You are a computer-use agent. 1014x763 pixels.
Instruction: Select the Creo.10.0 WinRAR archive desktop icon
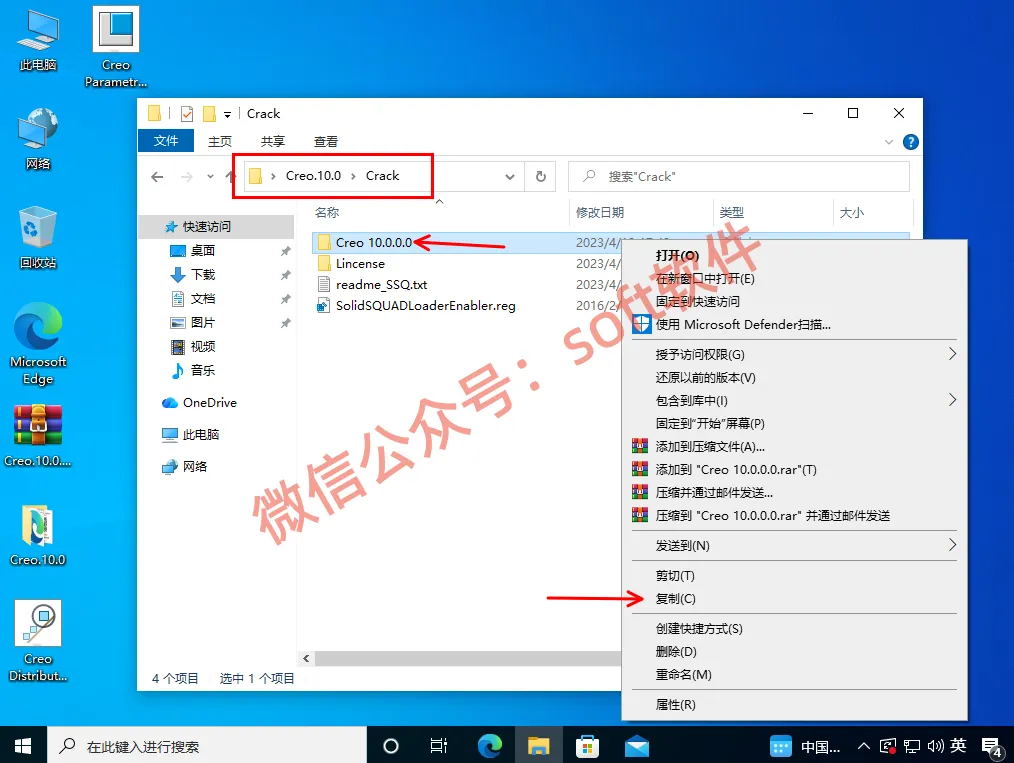(38, 436)
